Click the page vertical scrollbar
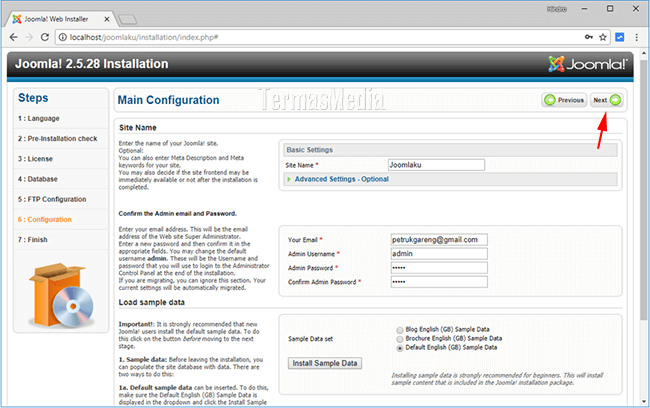 coord(643,189)
